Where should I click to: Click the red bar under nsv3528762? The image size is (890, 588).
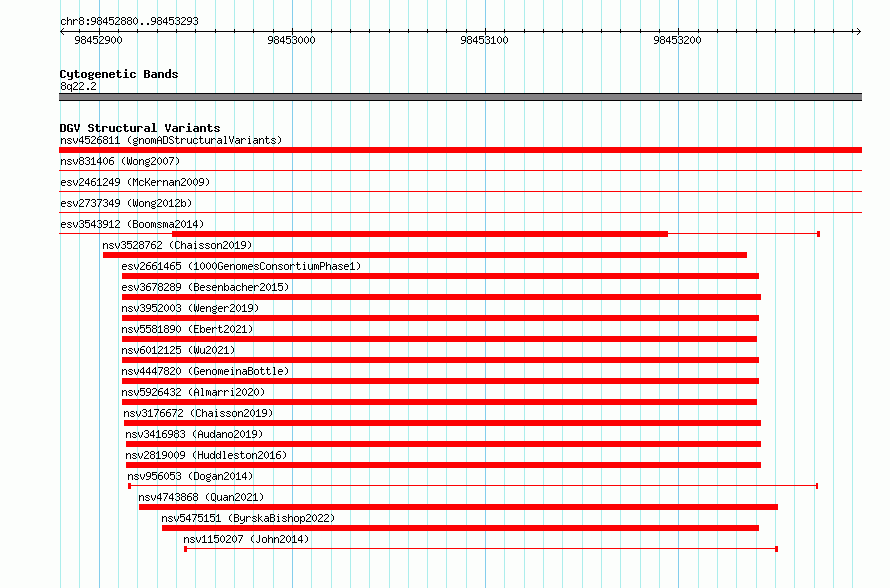coord(425,255)
